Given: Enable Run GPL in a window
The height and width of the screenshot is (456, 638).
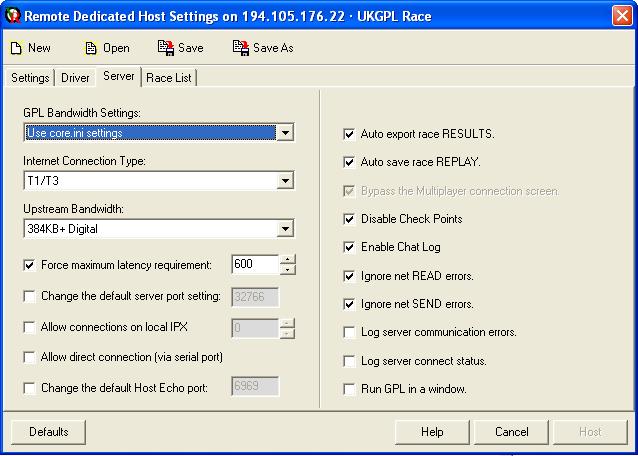Looking at the screenshot, I should coord(349,389).
